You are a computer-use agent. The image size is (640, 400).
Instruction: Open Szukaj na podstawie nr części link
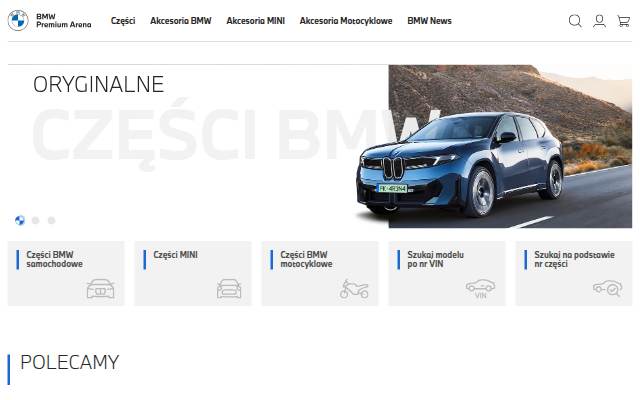pos(574,273)
